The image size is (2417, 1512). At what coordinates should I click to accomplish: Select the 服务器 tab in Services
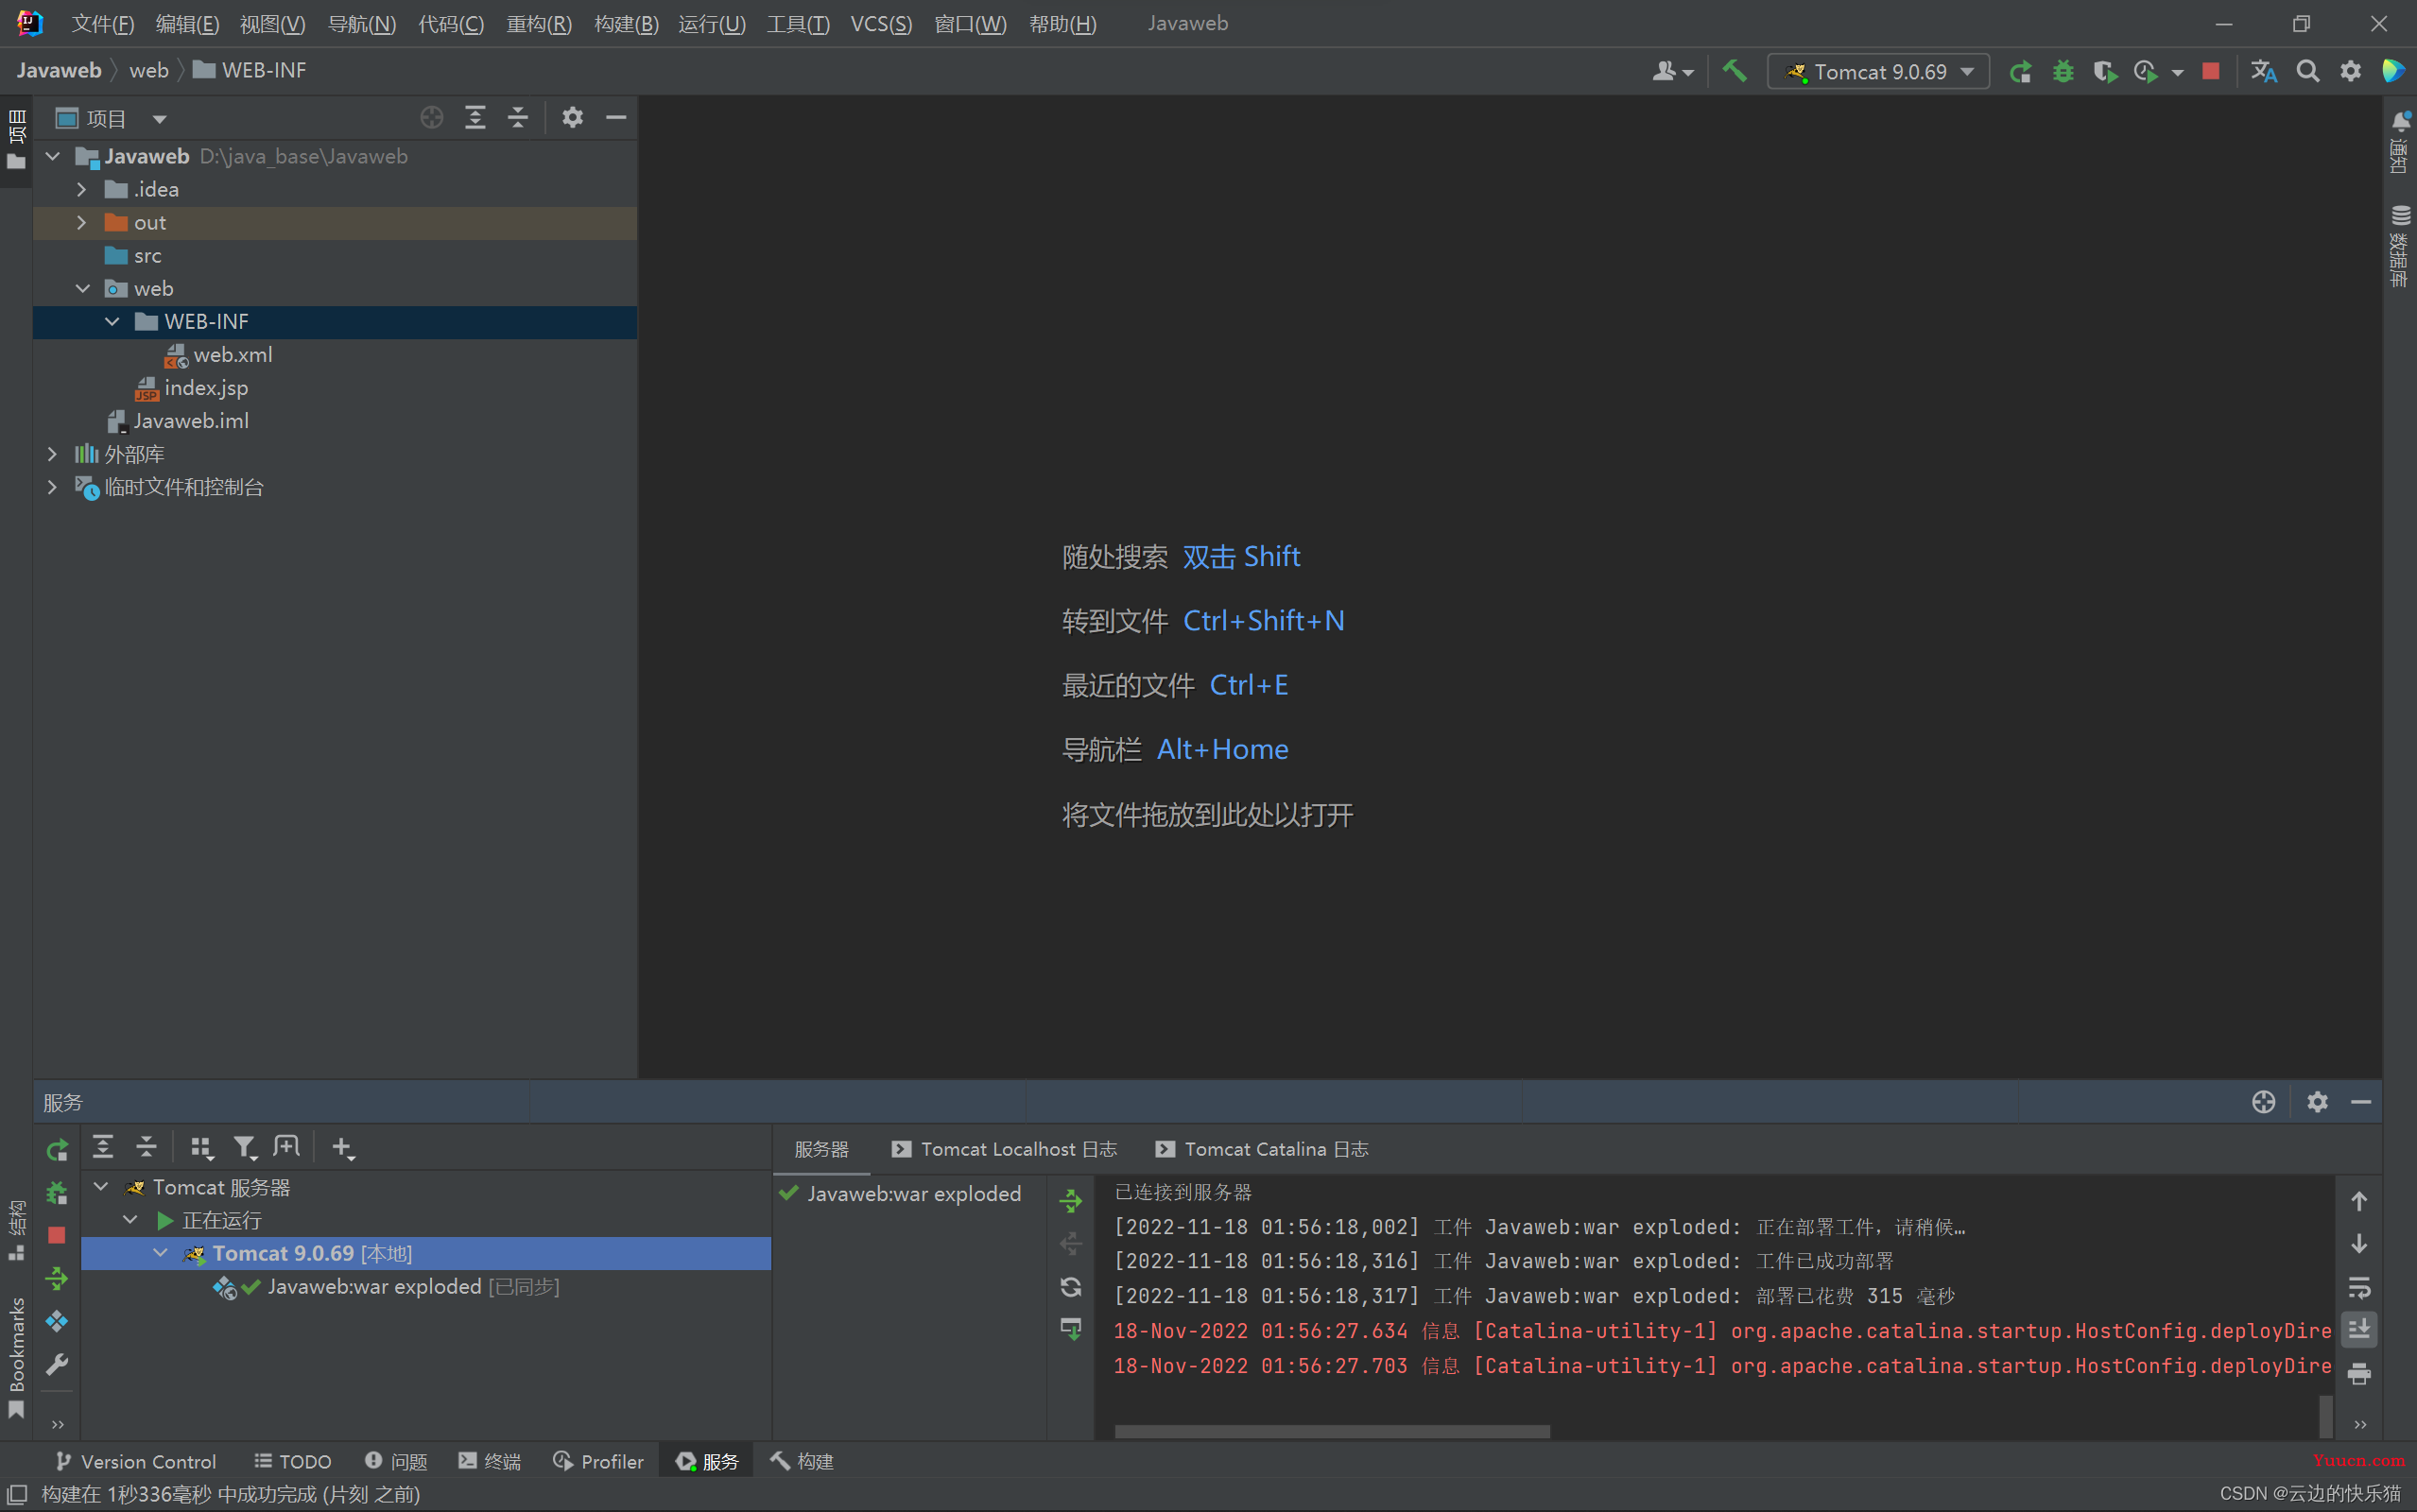click(821, 1149)
